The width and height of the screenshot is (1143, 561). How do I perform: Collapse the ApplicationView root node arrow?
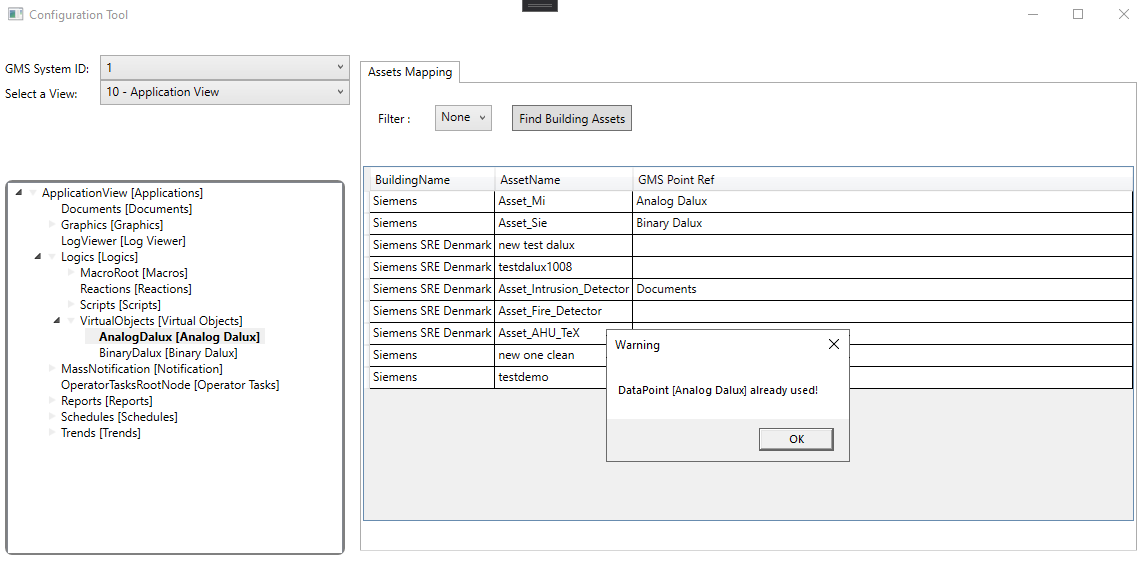click(x=20, y=193)
